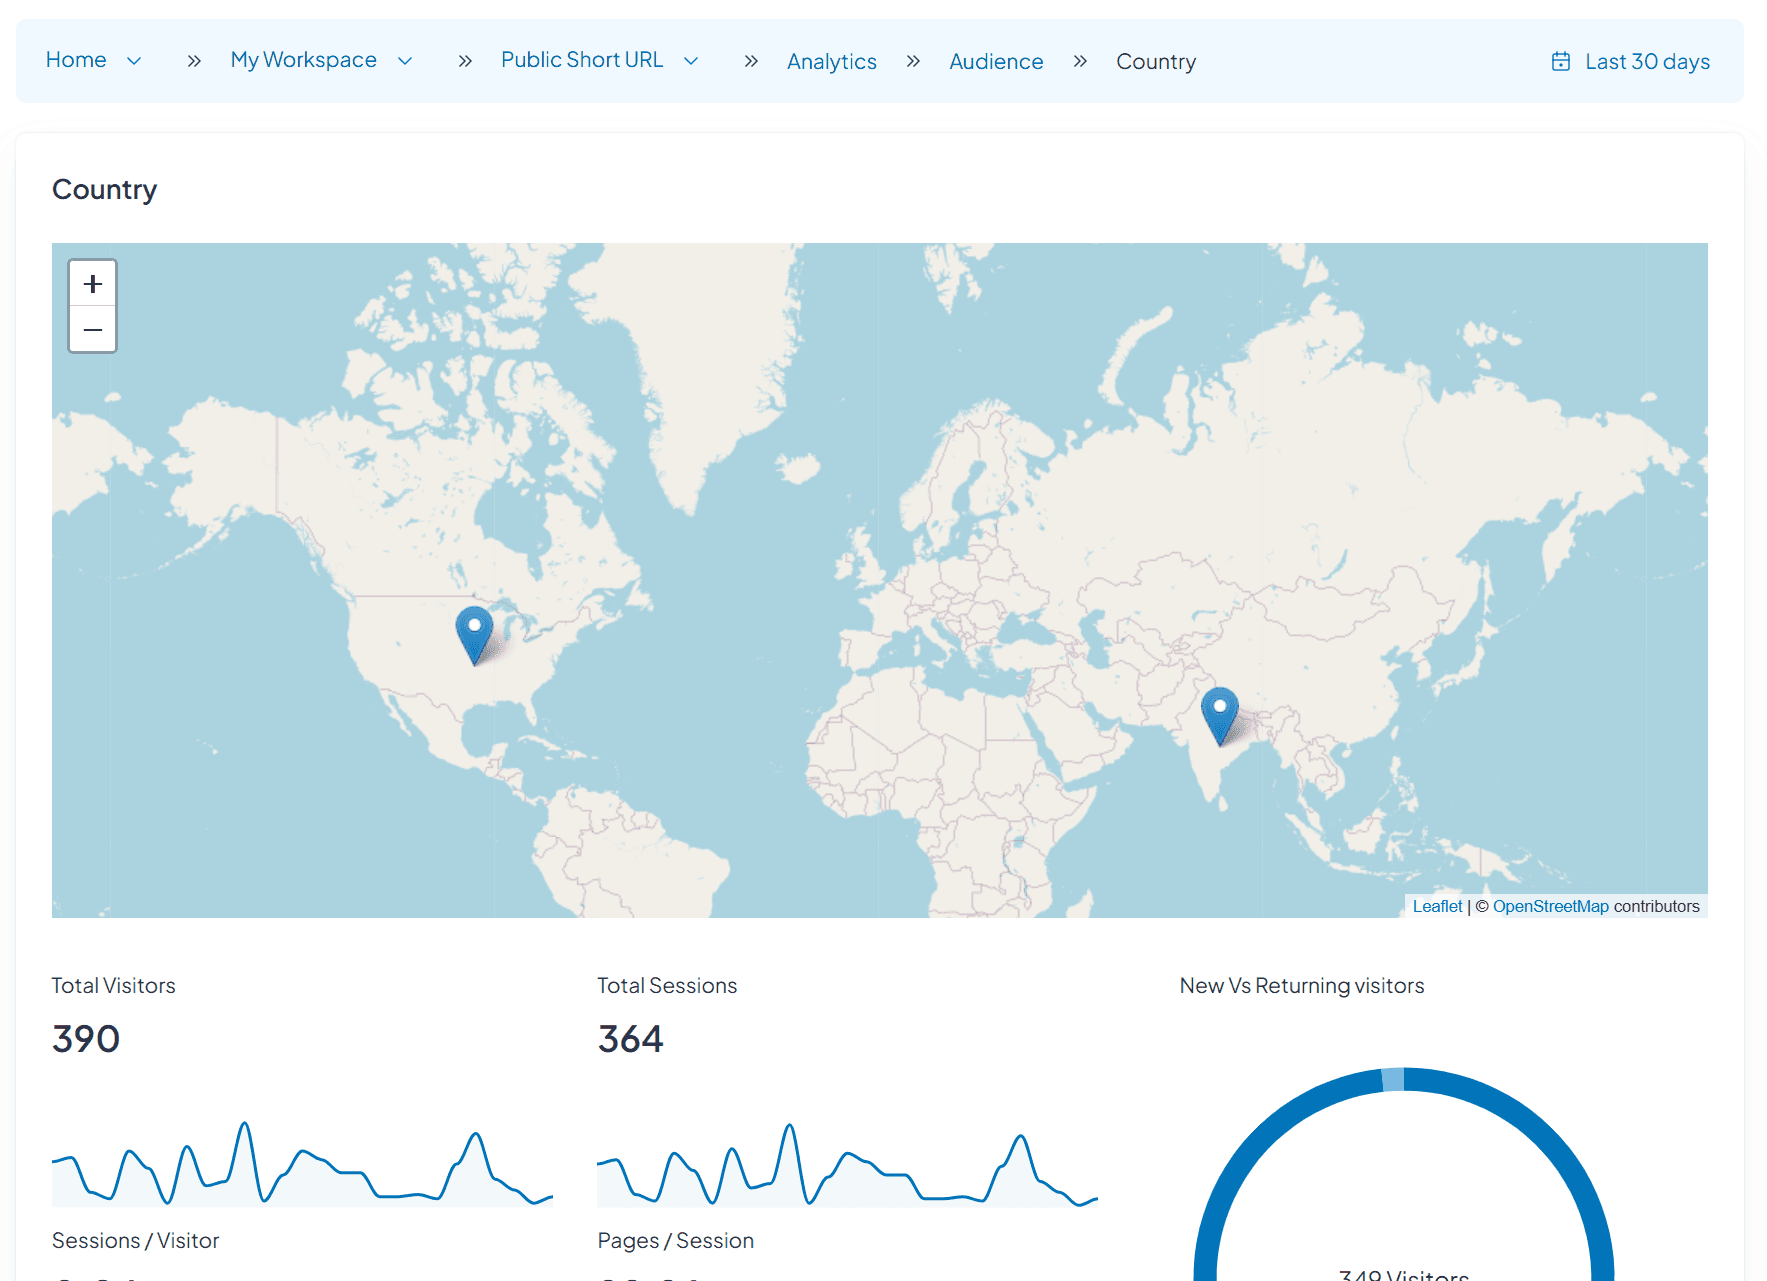Click the Total Visitors sparkline chart
This screenshot has height=1281, width=1767.
click(302, 1163)
